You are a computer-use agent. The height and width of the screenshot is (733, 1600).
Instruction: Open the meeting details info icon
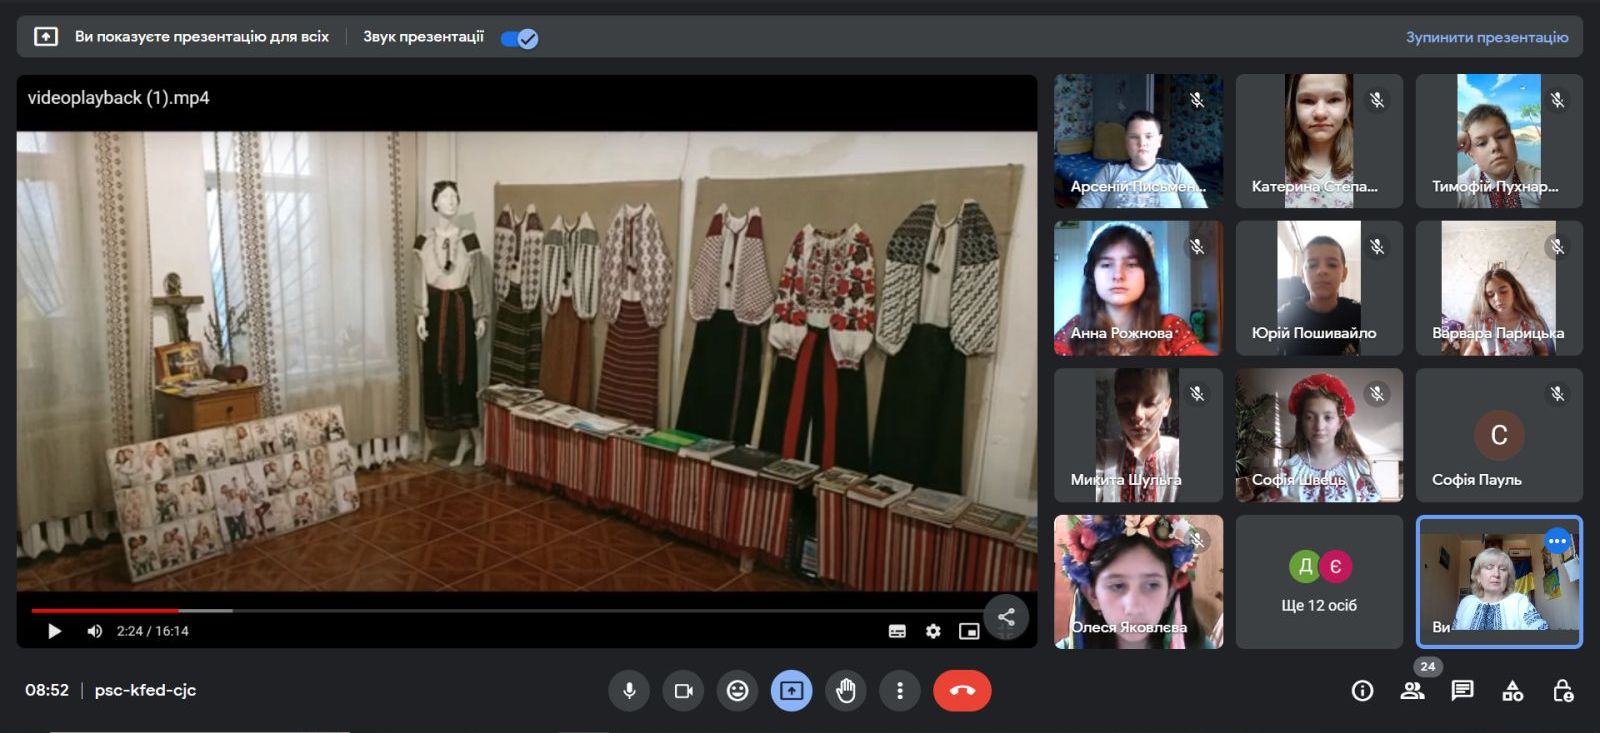point(1362,690)
